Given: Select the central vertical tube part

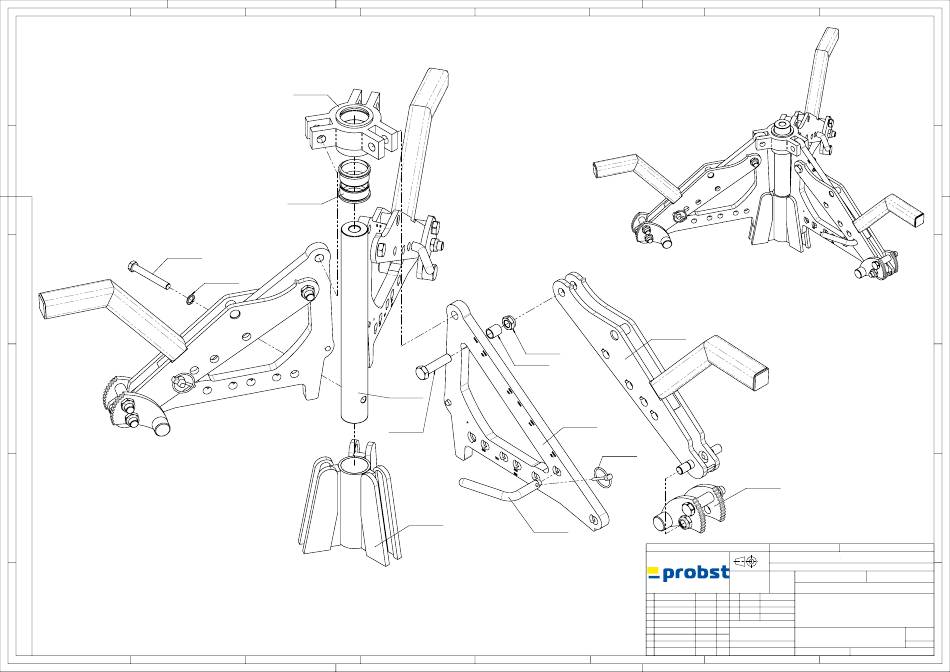Looking at the screenshot, I should pyautogui.click(x=354, y=323).
